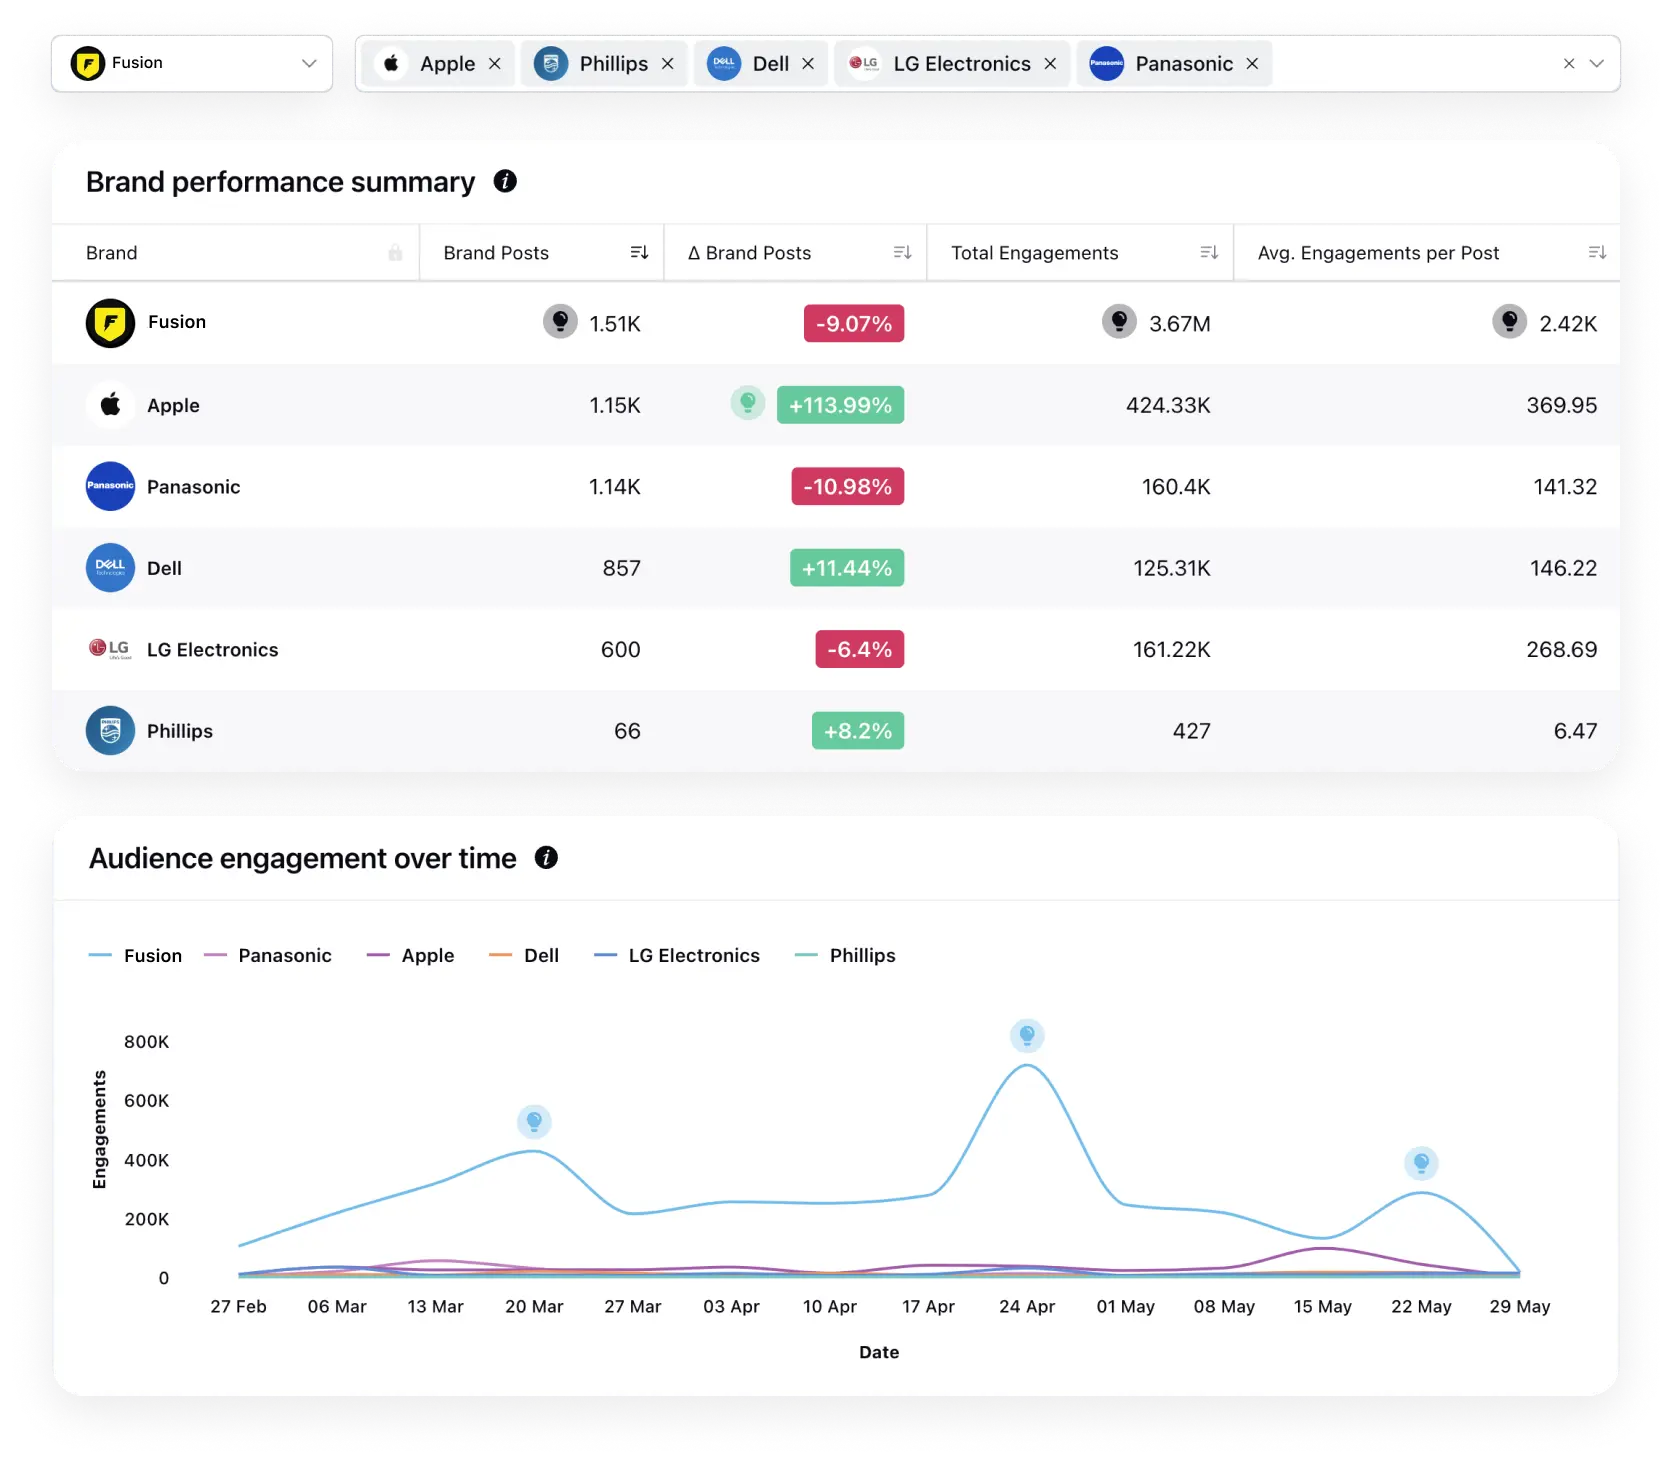Remove Panasonic from competitor filter
The width and height of the screenshot is (1668, 1458).
(1252, 64)
